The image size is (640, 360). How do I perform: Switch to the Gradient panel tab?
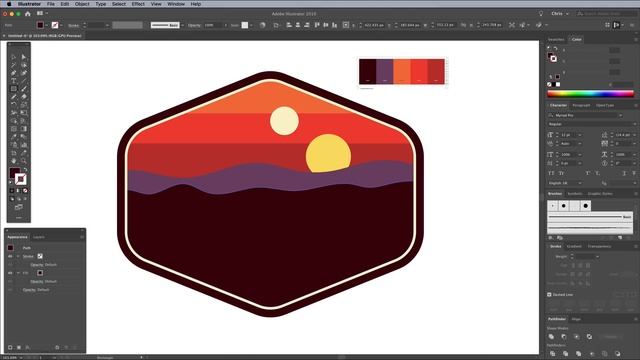coord(574,246)
